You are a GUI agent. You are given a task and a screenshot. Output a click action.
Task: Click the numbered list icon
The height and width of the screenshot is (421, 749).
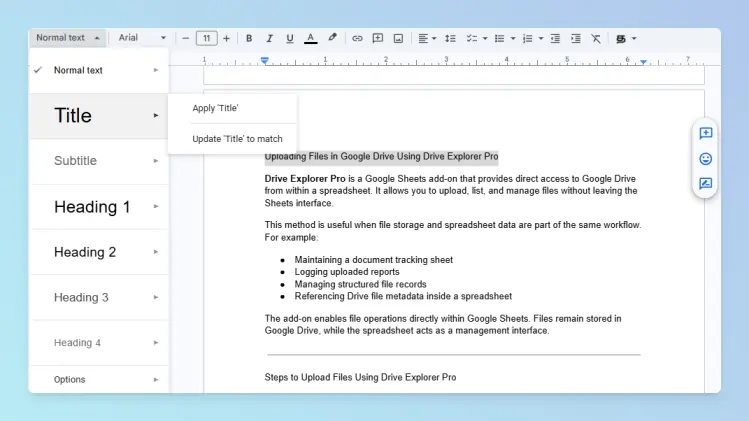tap(527, 38)
